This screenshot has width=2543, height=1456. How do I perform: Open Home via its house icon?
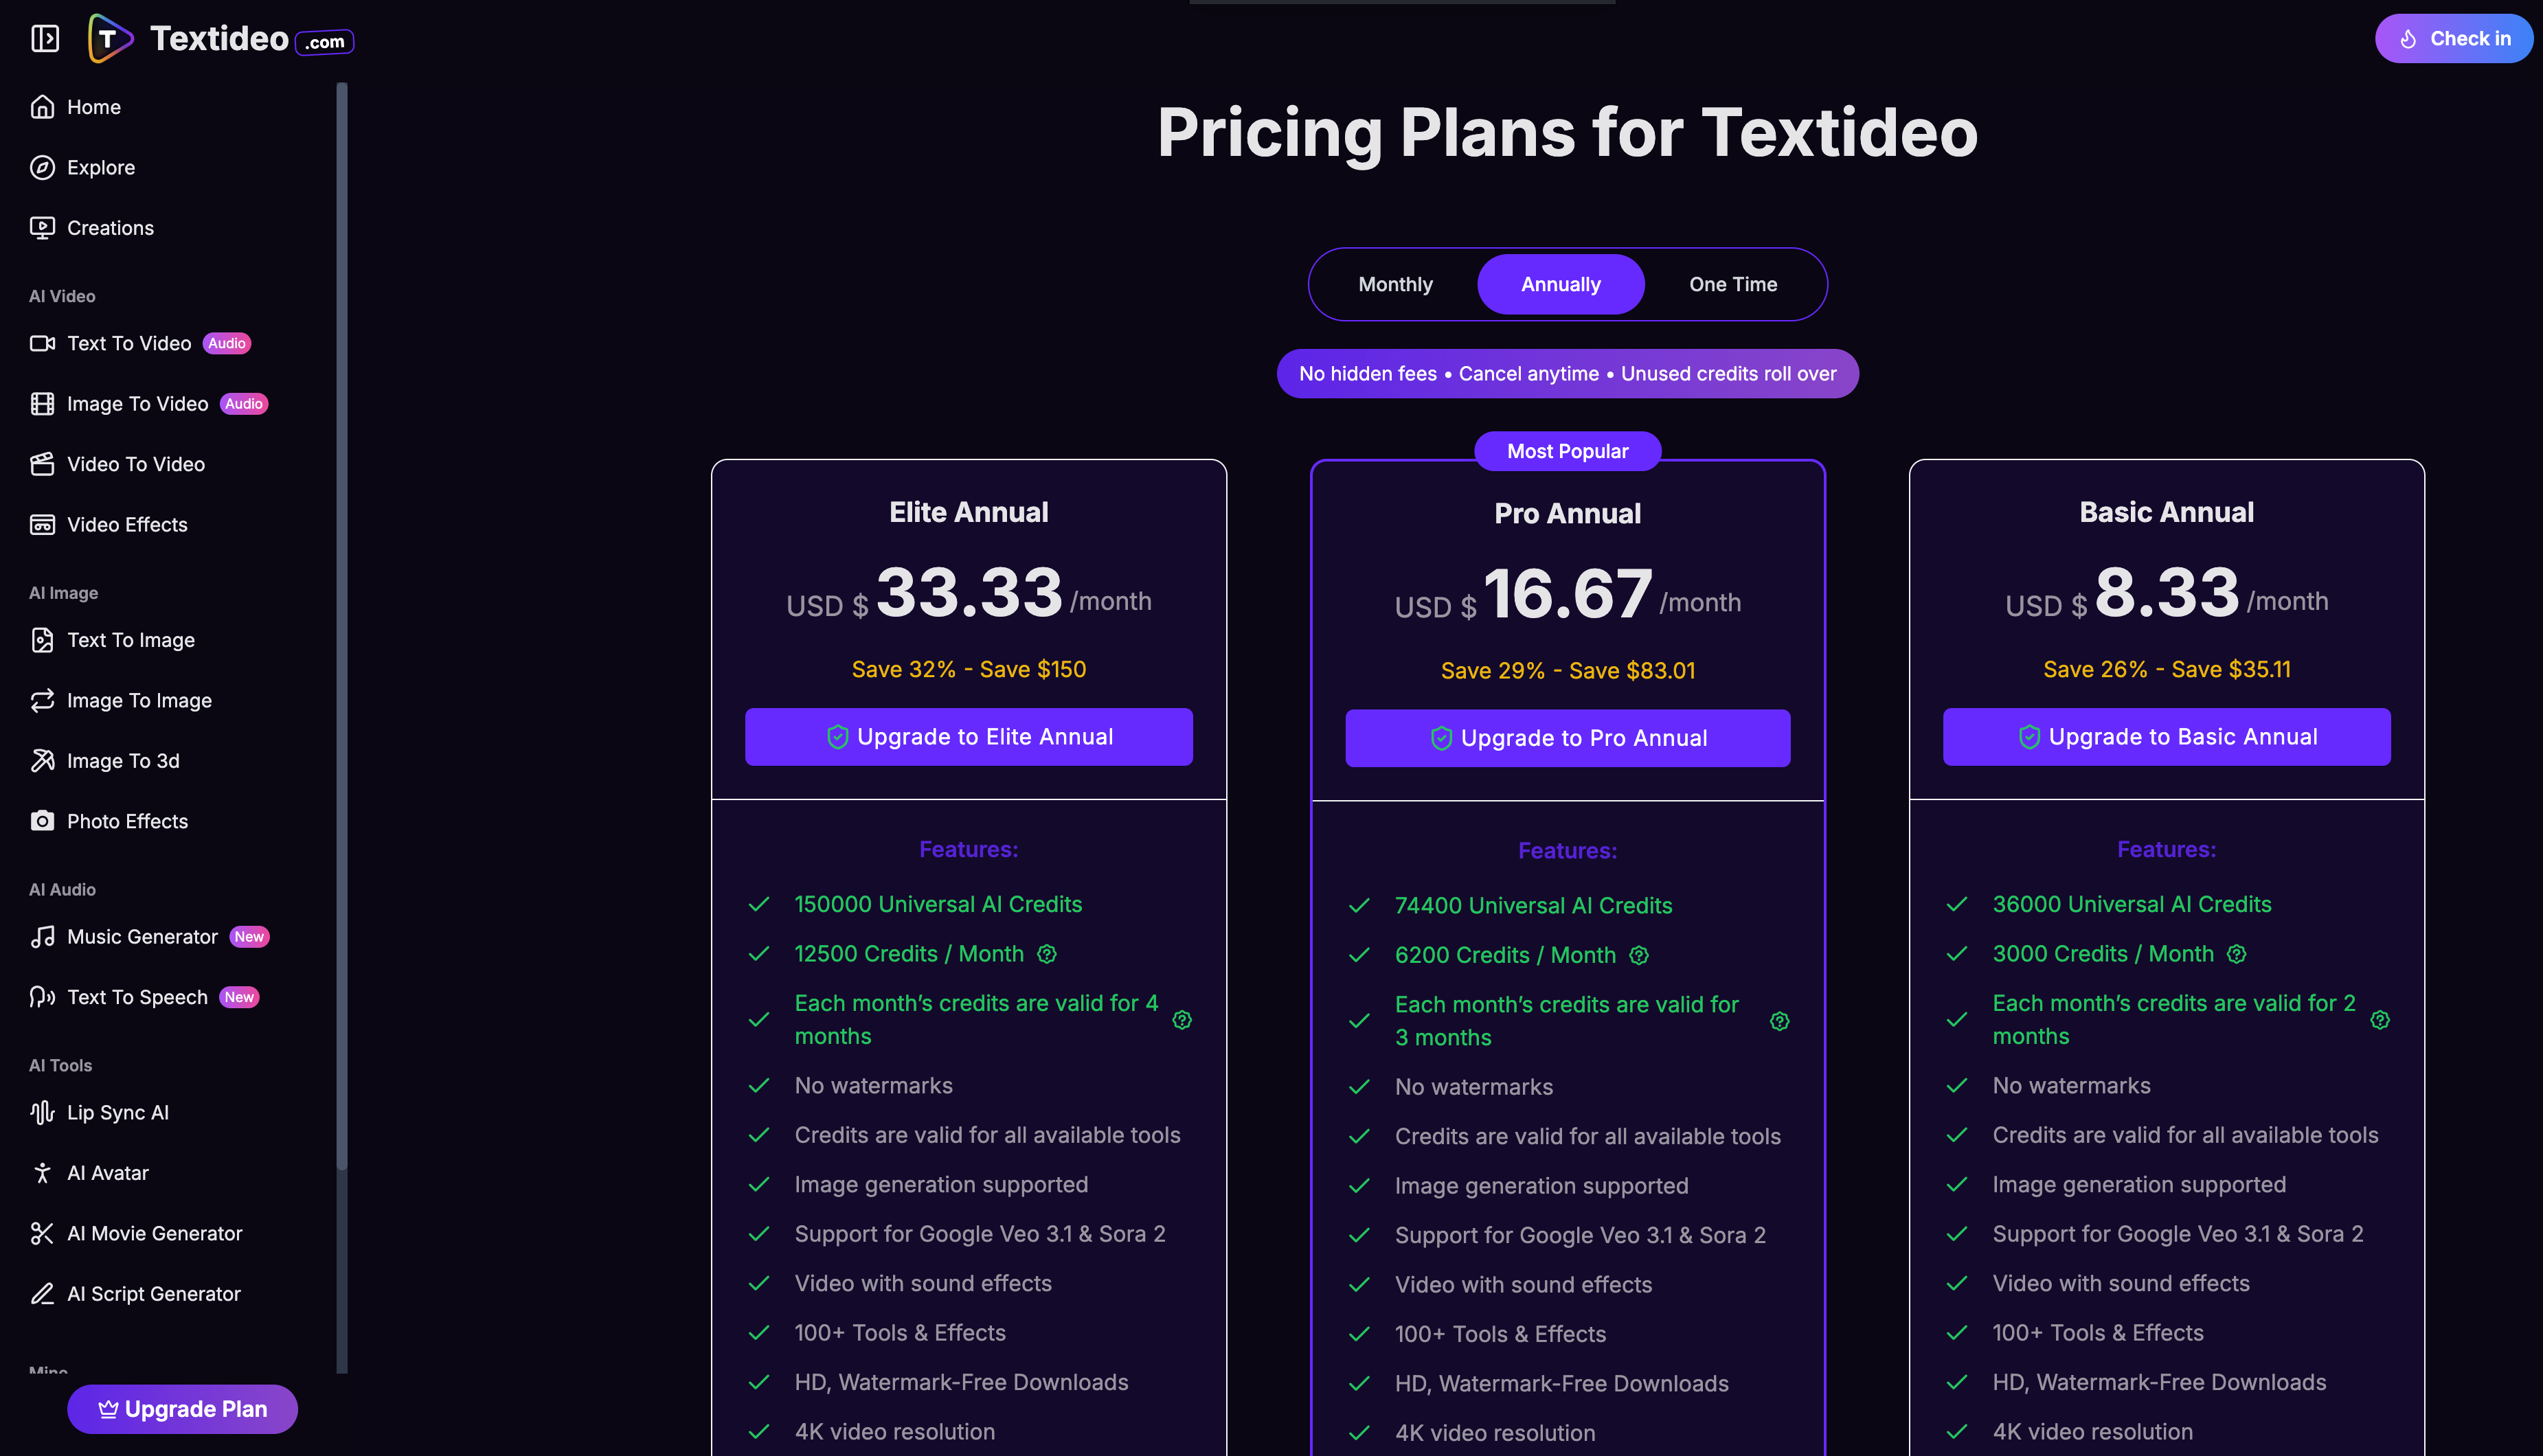pos(42,107)
